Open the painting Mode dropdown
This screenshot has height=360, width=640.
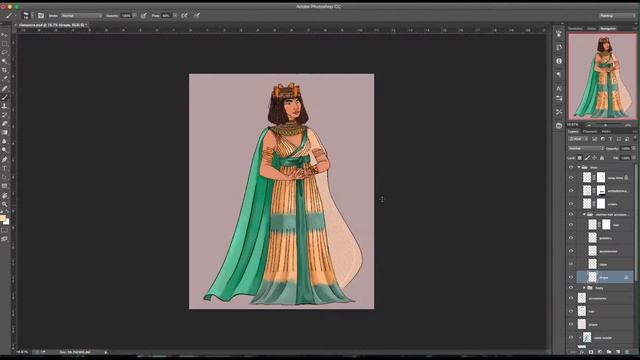tap(81, 16)
